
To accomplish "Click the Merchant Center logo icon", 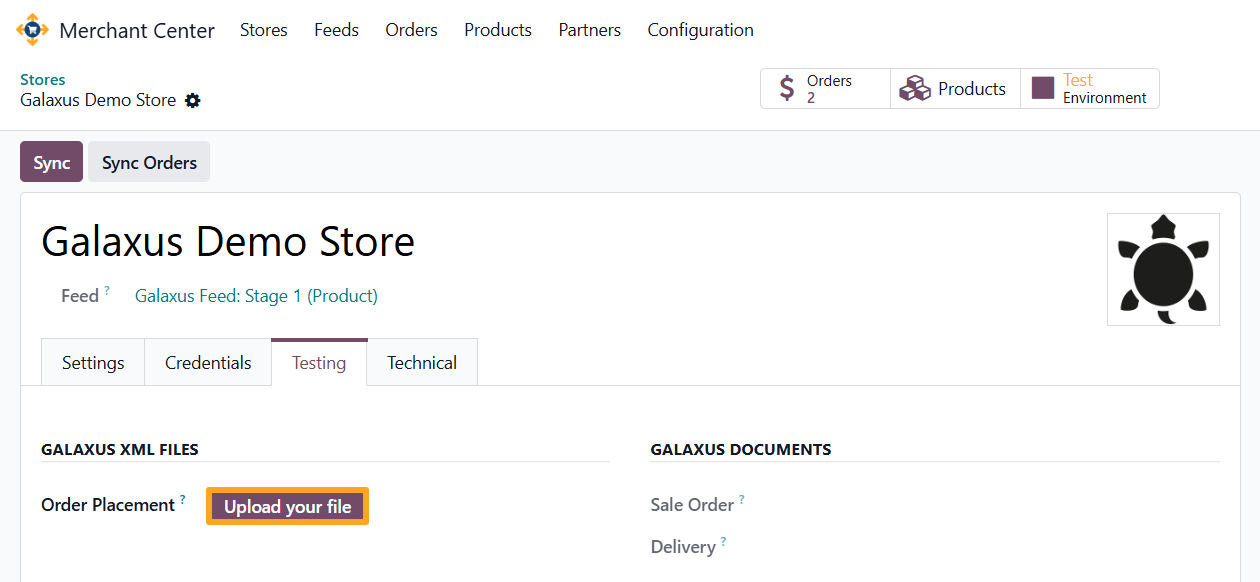I will (x=32, y=30).
